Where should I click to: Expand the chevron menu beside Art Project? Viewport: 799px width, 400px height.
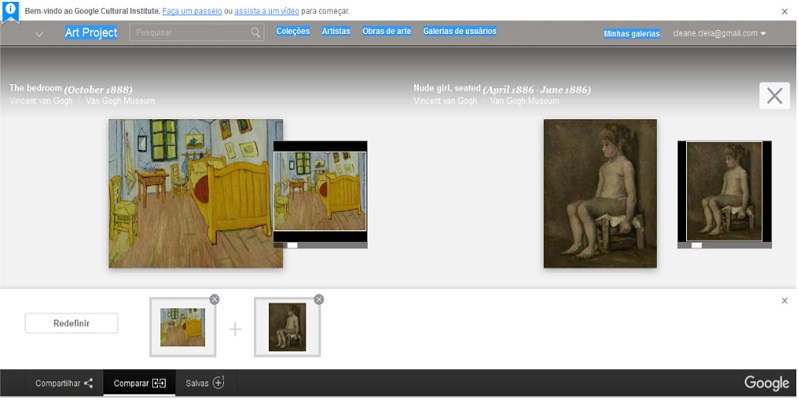pos(39,34)
